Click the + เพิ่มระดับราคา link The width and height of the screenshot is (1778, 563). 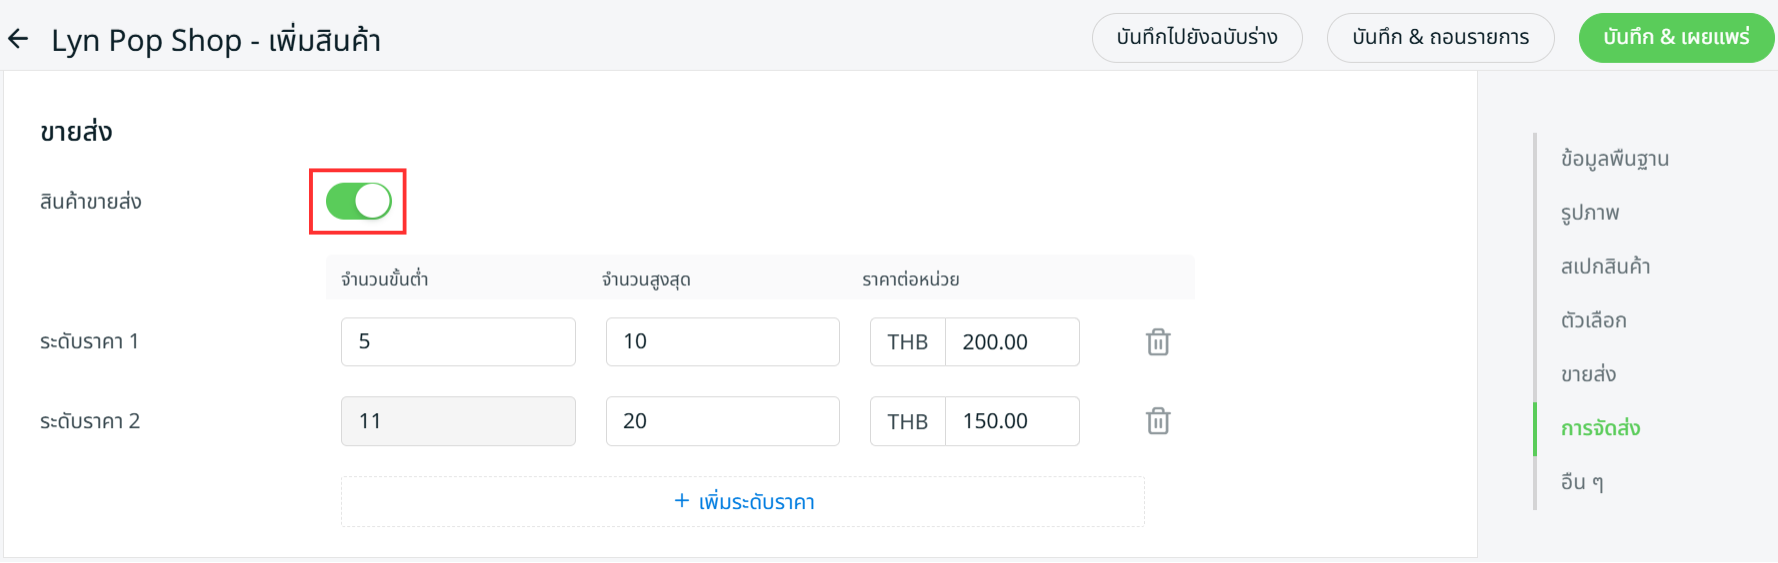(x=743, y=502)
